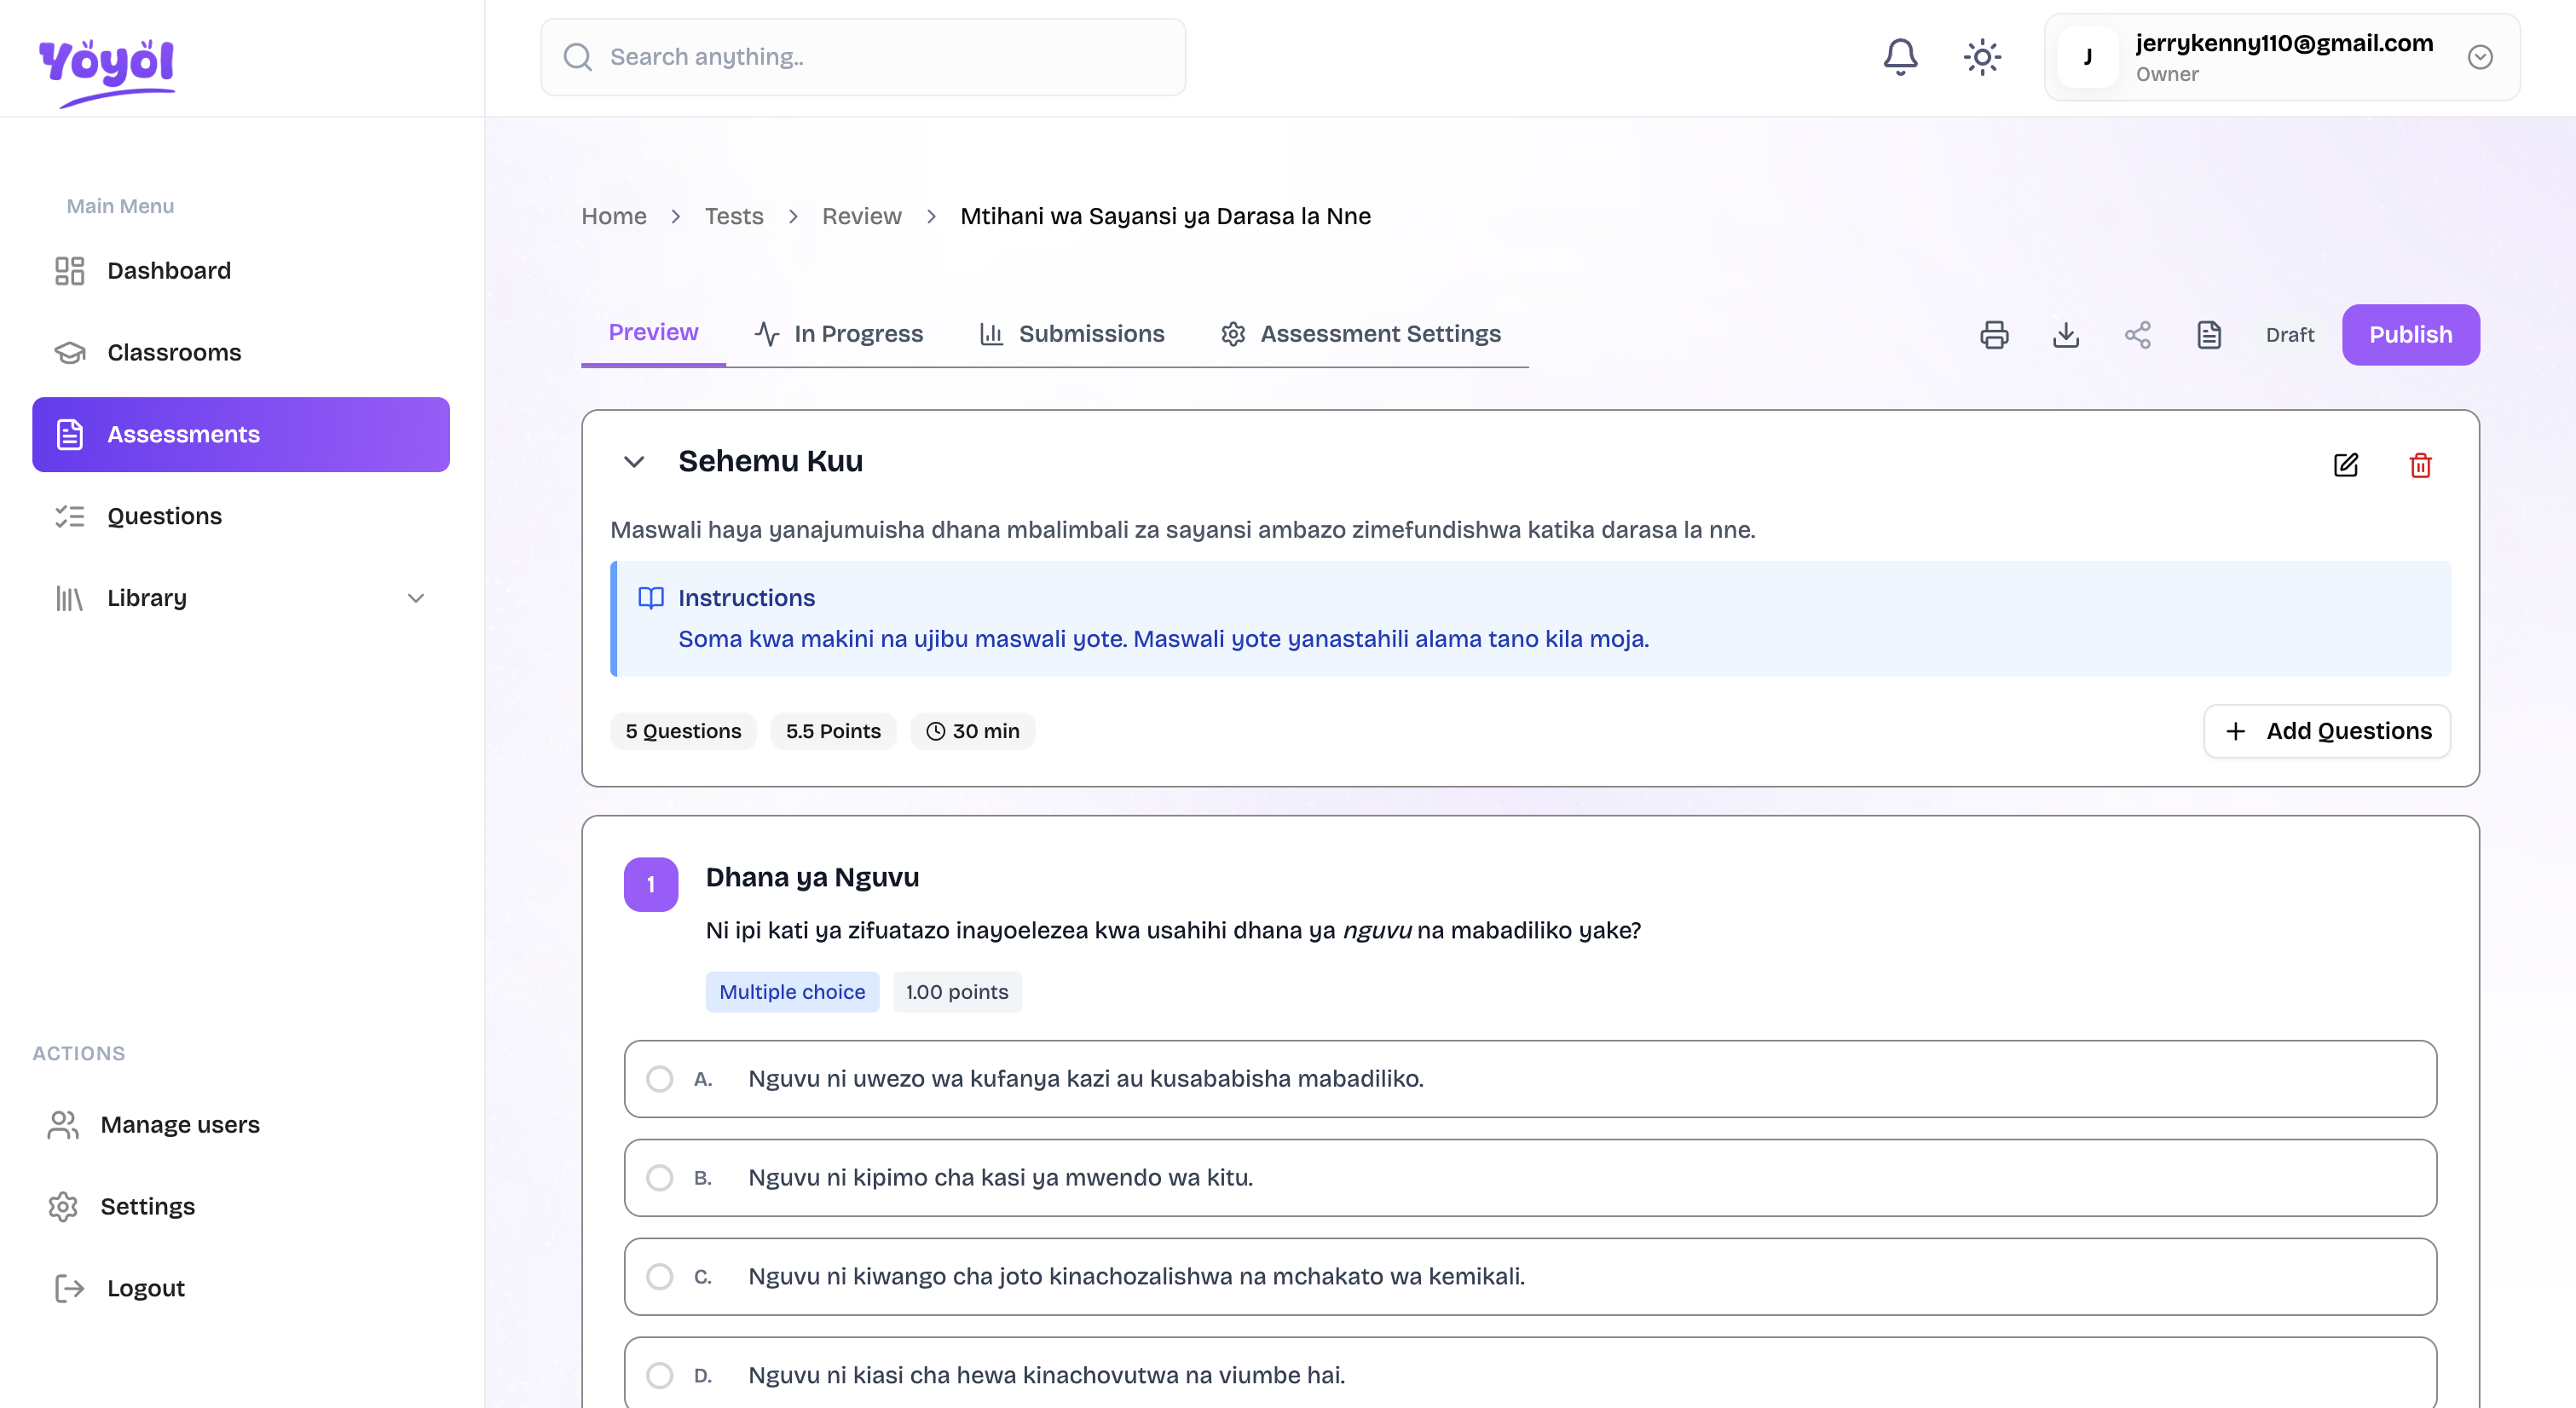Screen dimensions: 2576x1408
Task: Click the notification bell icon
Action: coord(1900,57)
